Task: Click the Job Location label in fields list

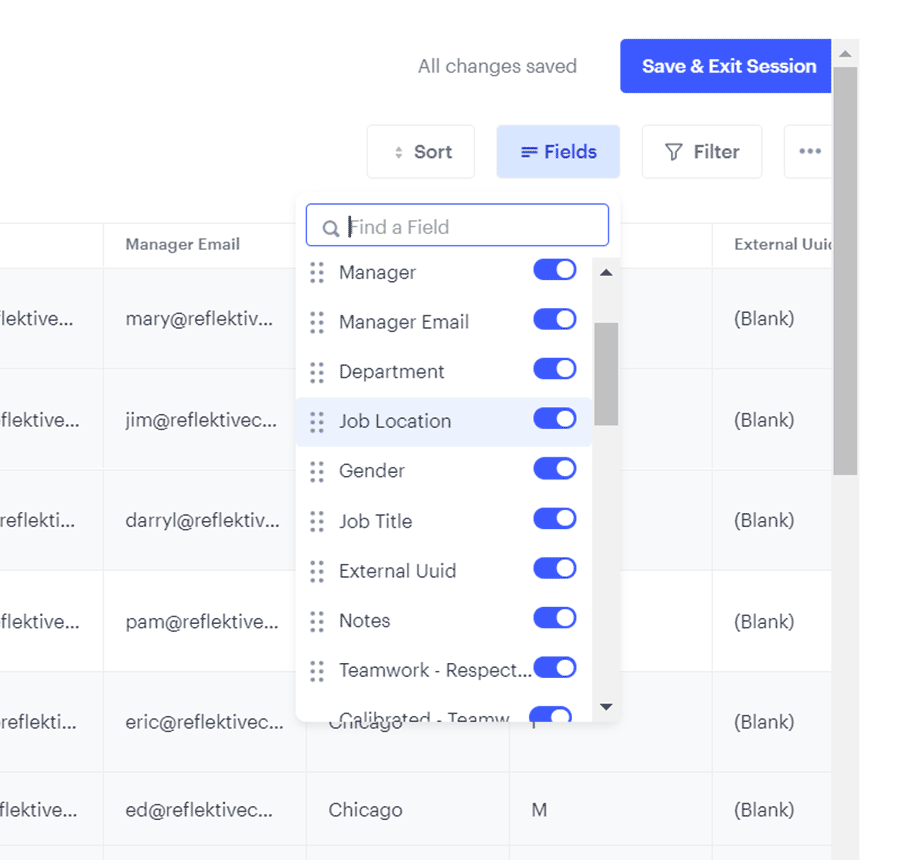Action: pos(395,421)
